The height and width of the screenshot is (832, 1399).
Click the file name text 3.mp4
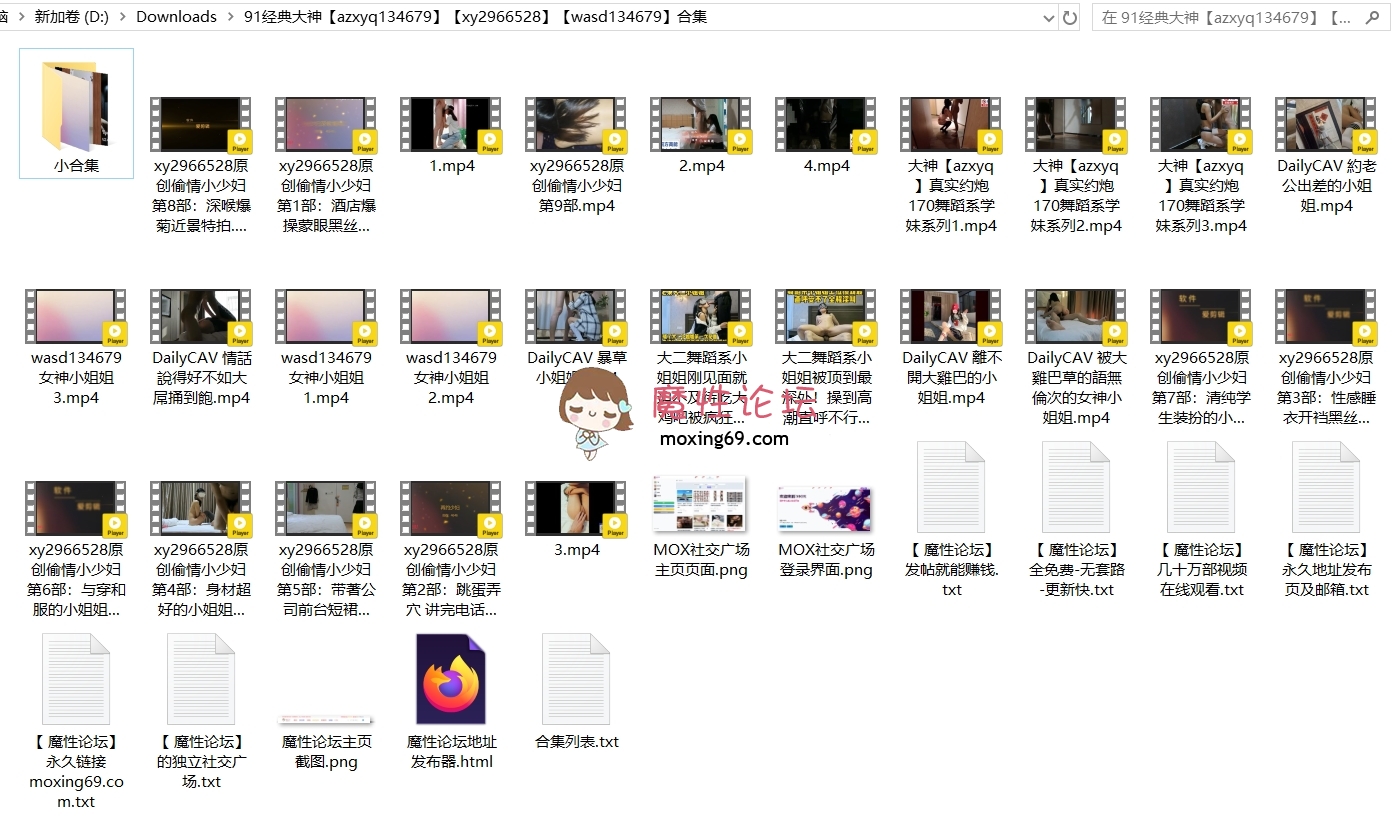pyautogui.click(x=577, y=550)
